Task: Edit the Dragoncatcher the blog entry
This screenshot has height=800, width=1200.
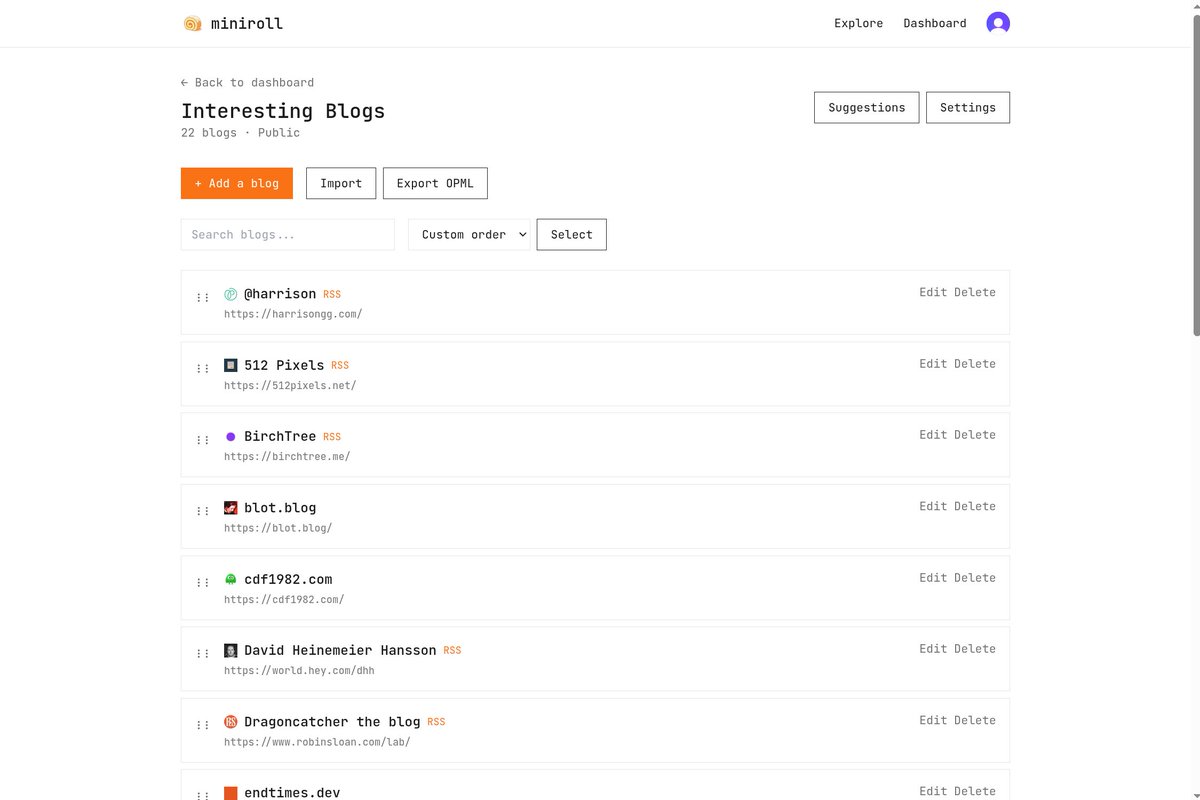Action: point(933,720)
